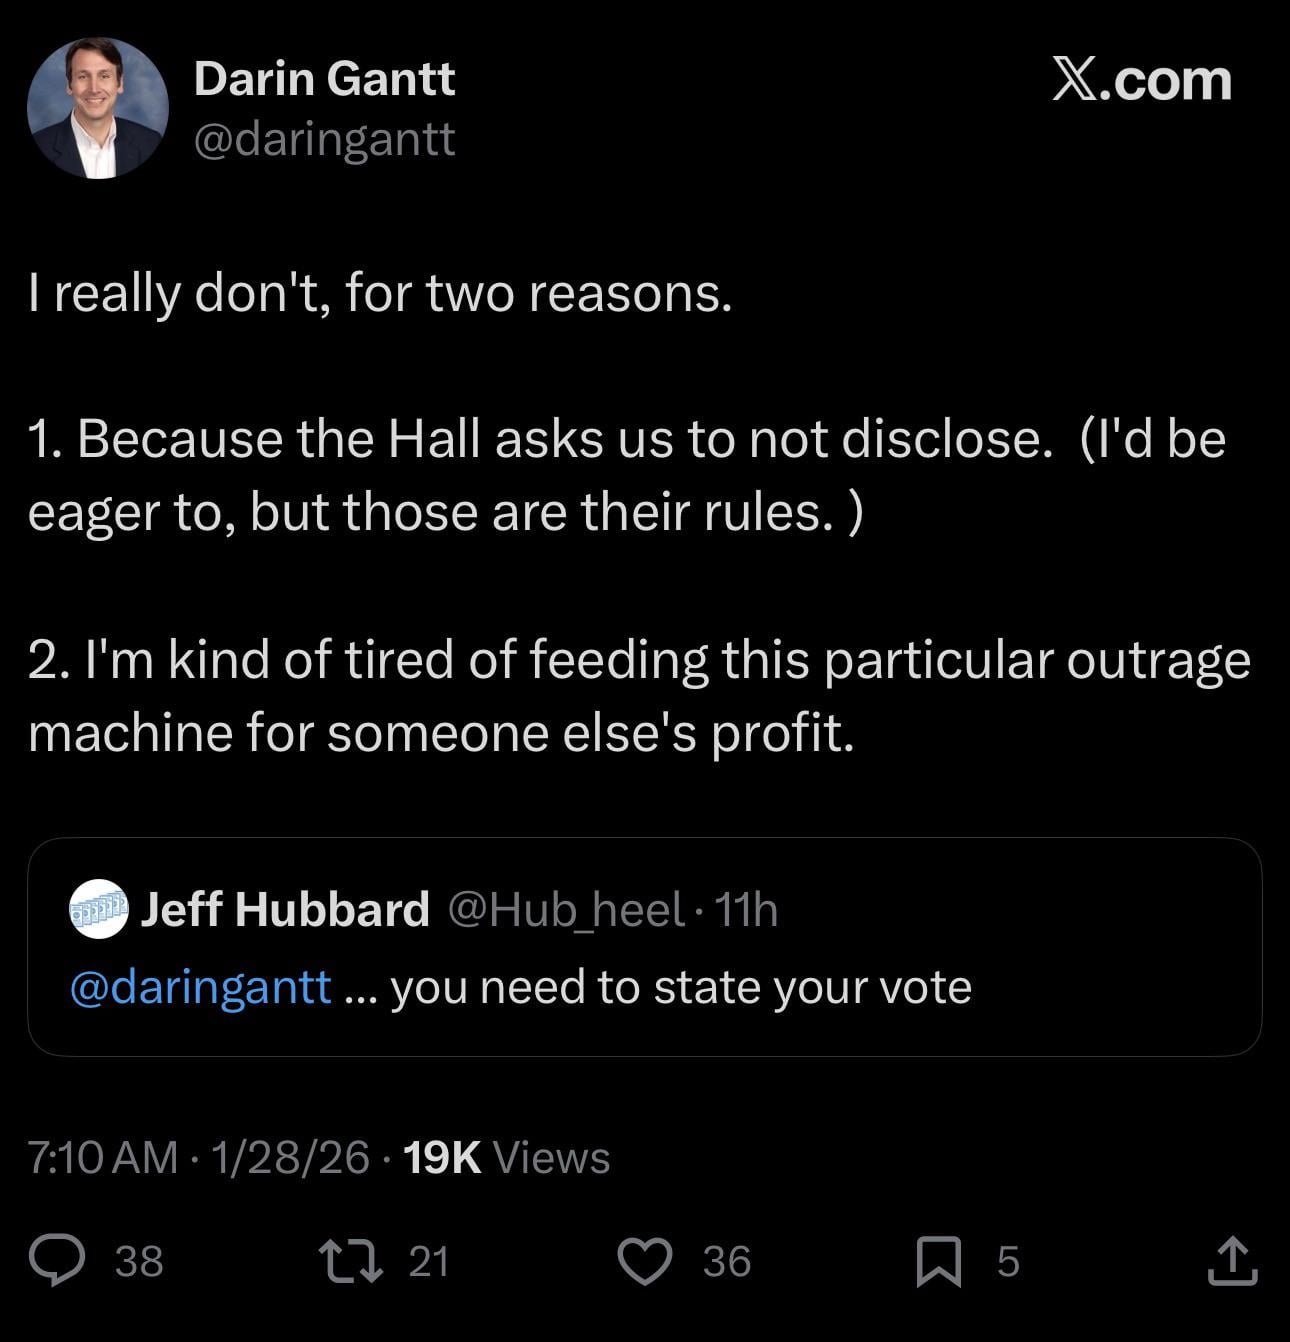Click the 21 reposts count

point(429,1261)
